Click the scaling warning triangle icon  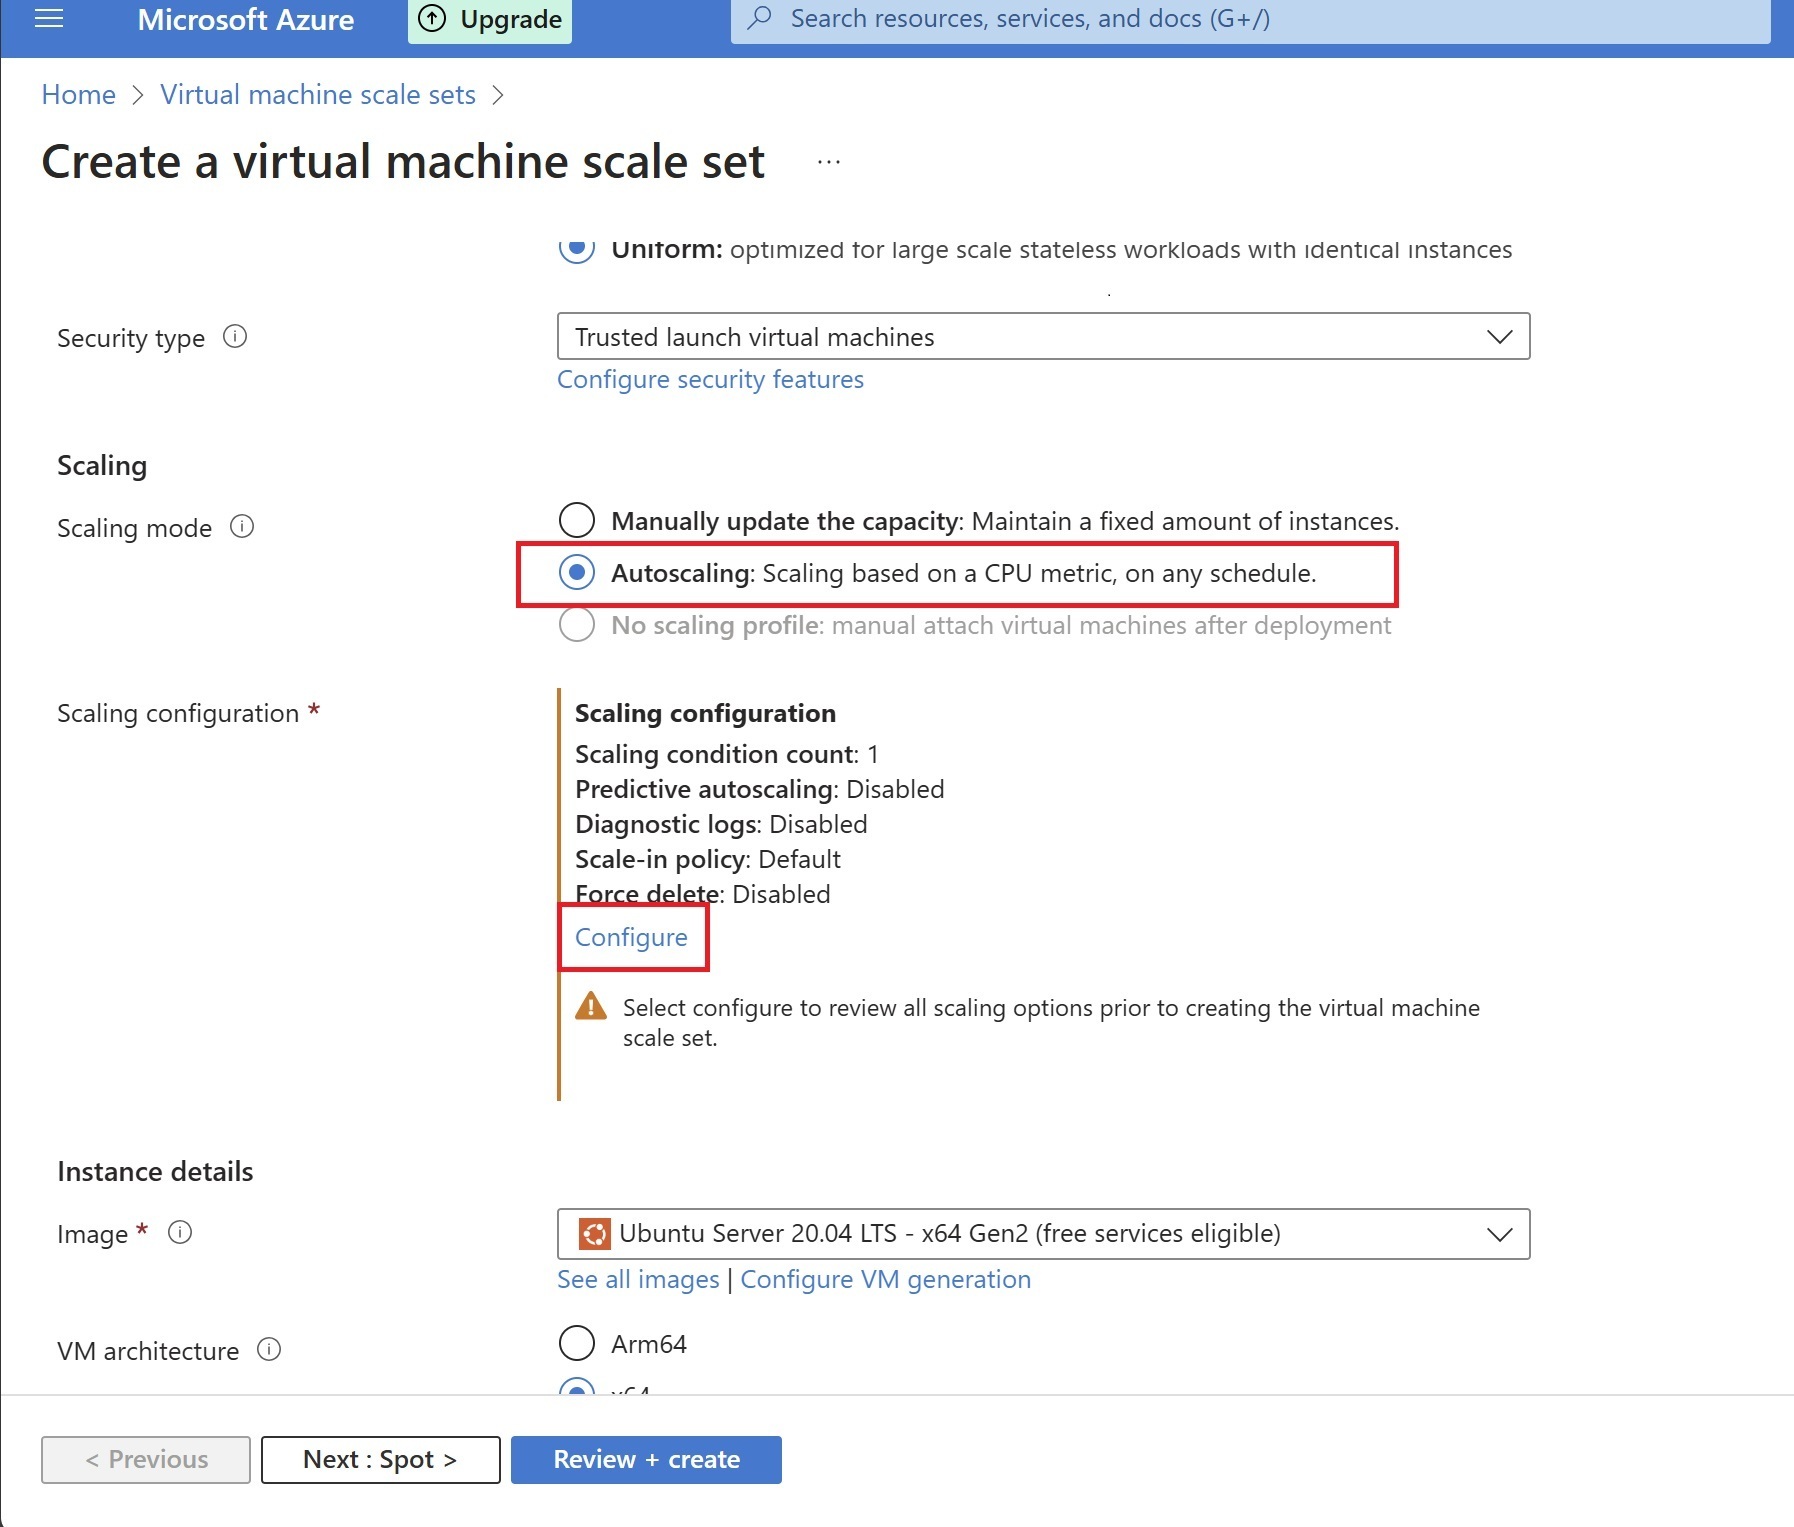tap(591, 1005)
